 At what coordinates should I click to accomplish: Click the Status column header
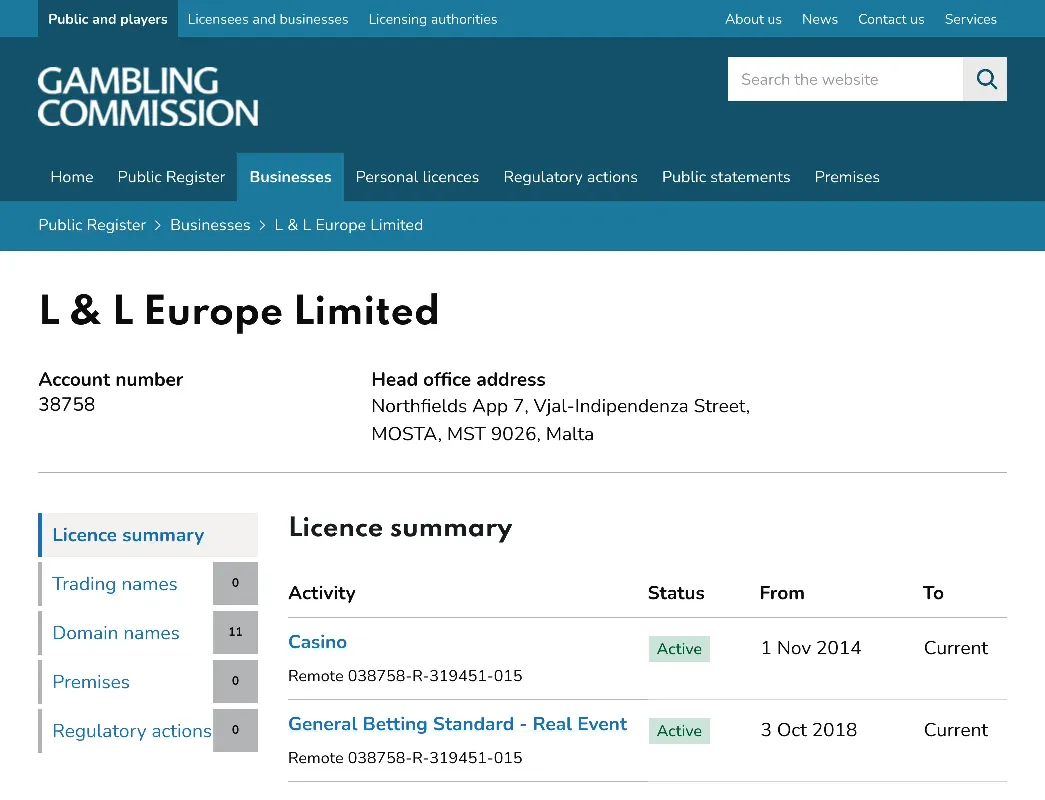point(676,593)
